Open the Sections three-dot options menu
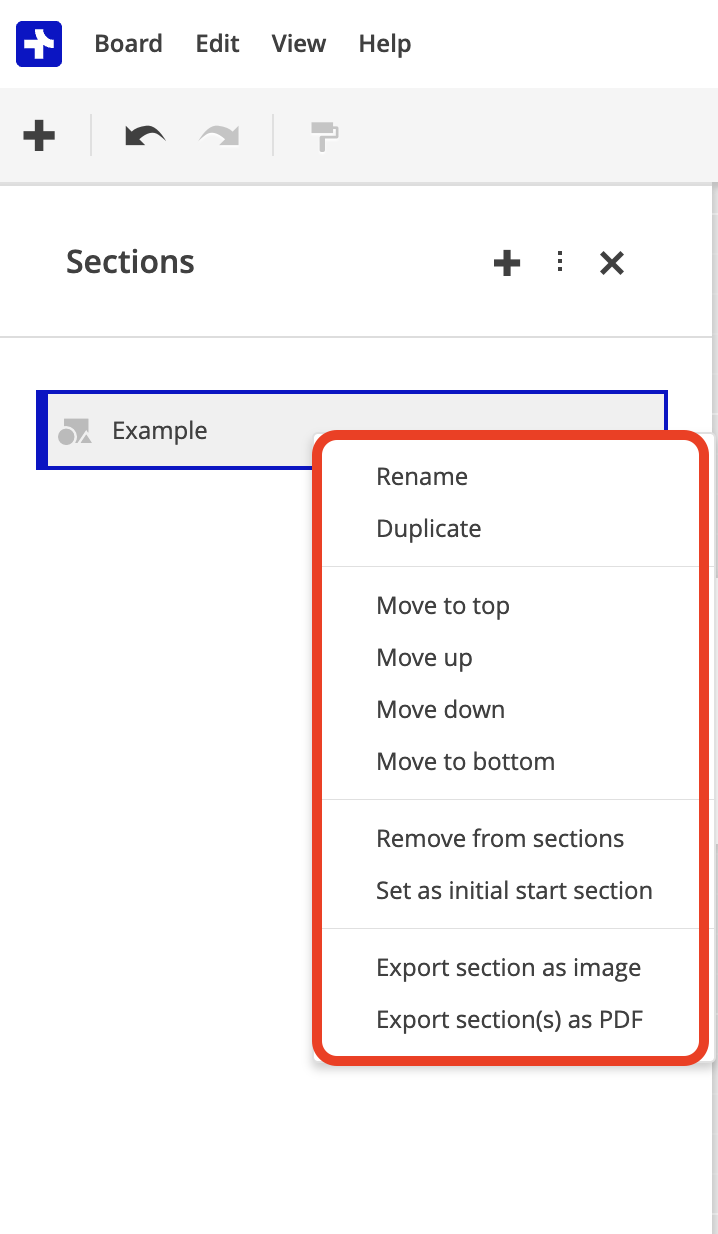The image size is (718, 1234). pyautogui.click(x=560, y=262)
